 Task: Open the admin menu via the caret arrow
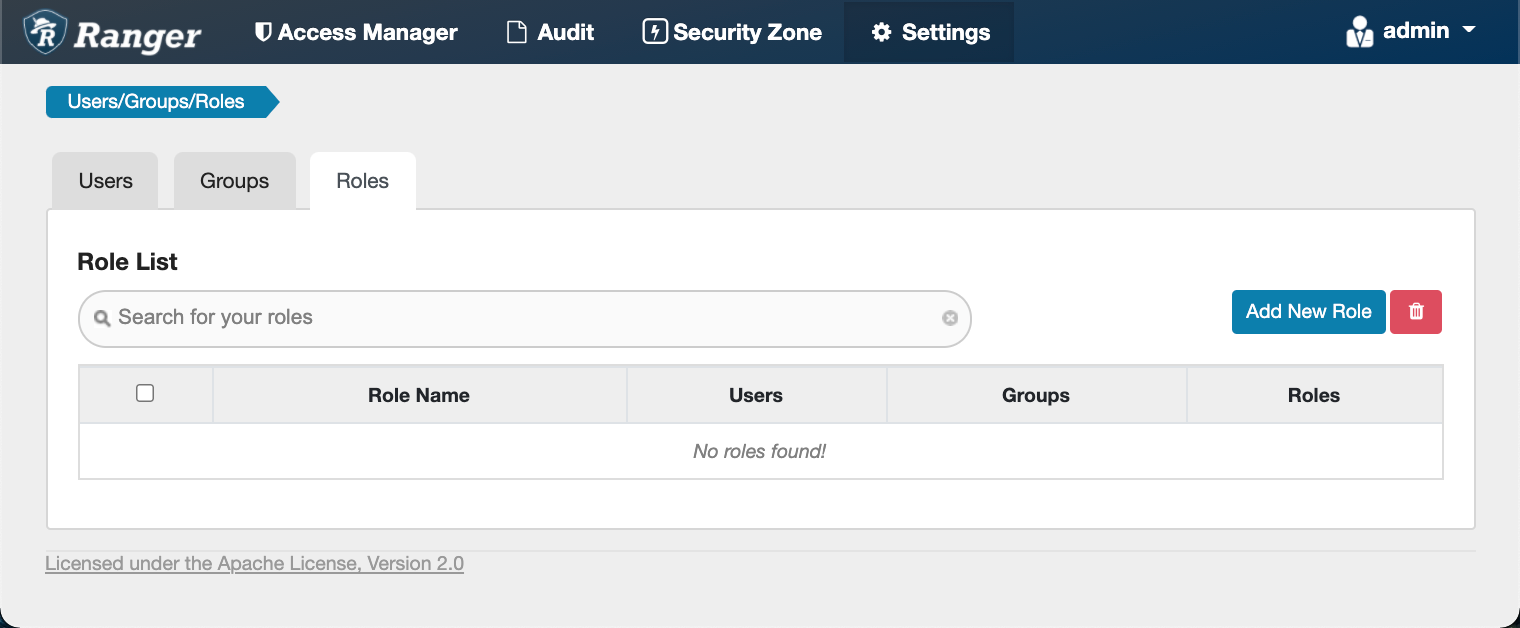click(1469, 31)
